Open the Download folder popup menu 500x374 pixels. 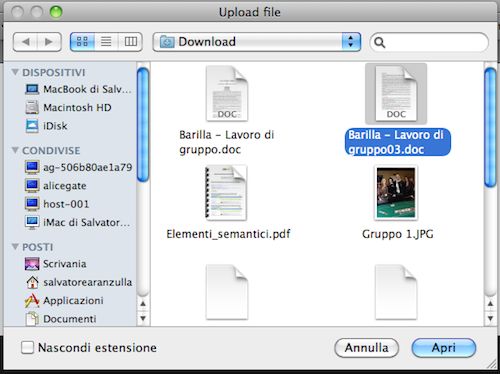pyautogui.click(x=257, y=42)
